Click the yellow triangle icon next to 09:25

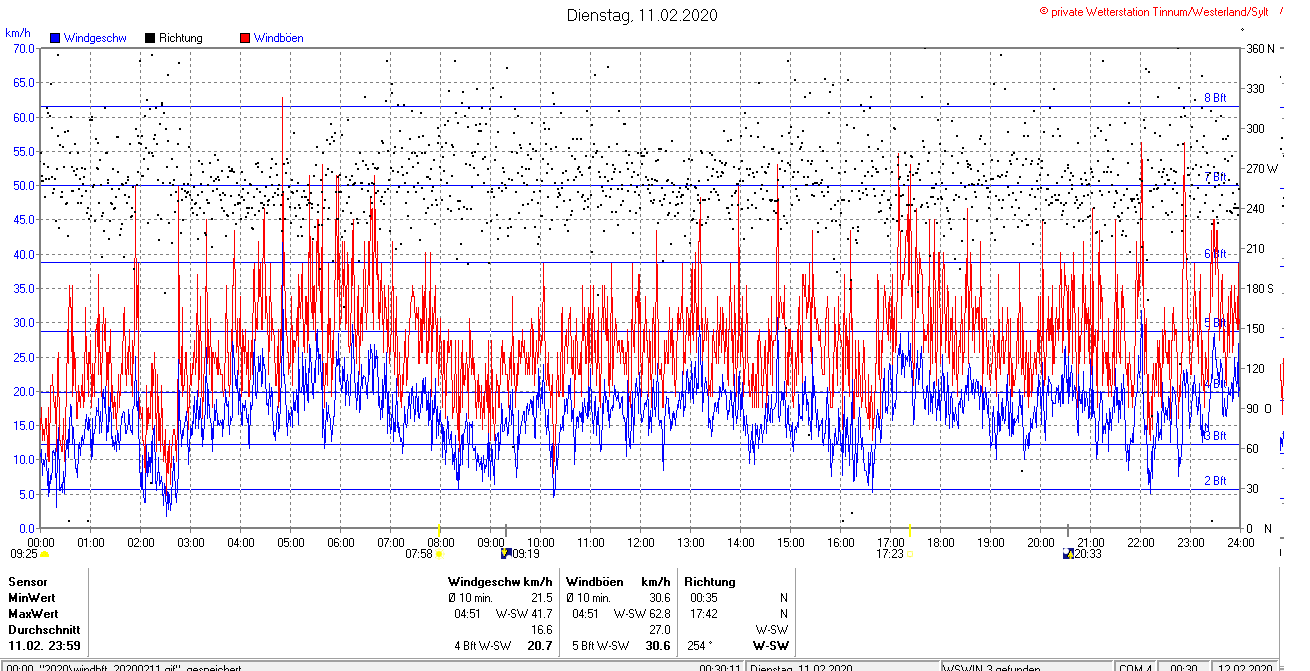click(44, 553)
